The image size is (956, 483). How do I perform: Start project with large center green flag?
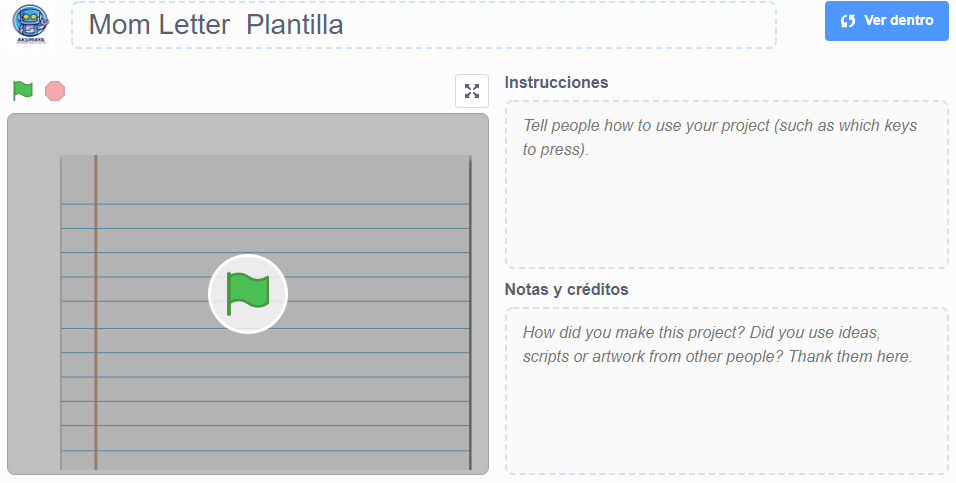coord(248,294)
